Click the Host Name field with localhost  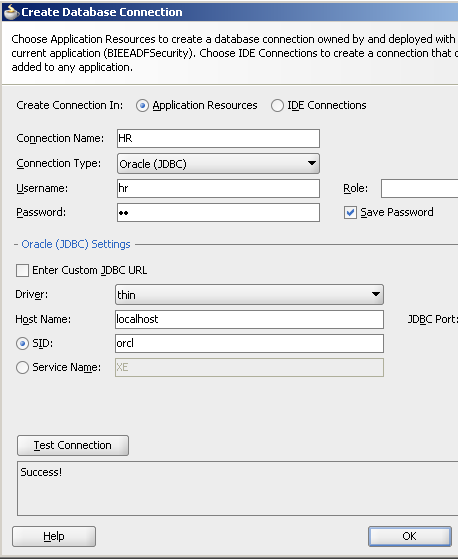[x=249, y=319]
